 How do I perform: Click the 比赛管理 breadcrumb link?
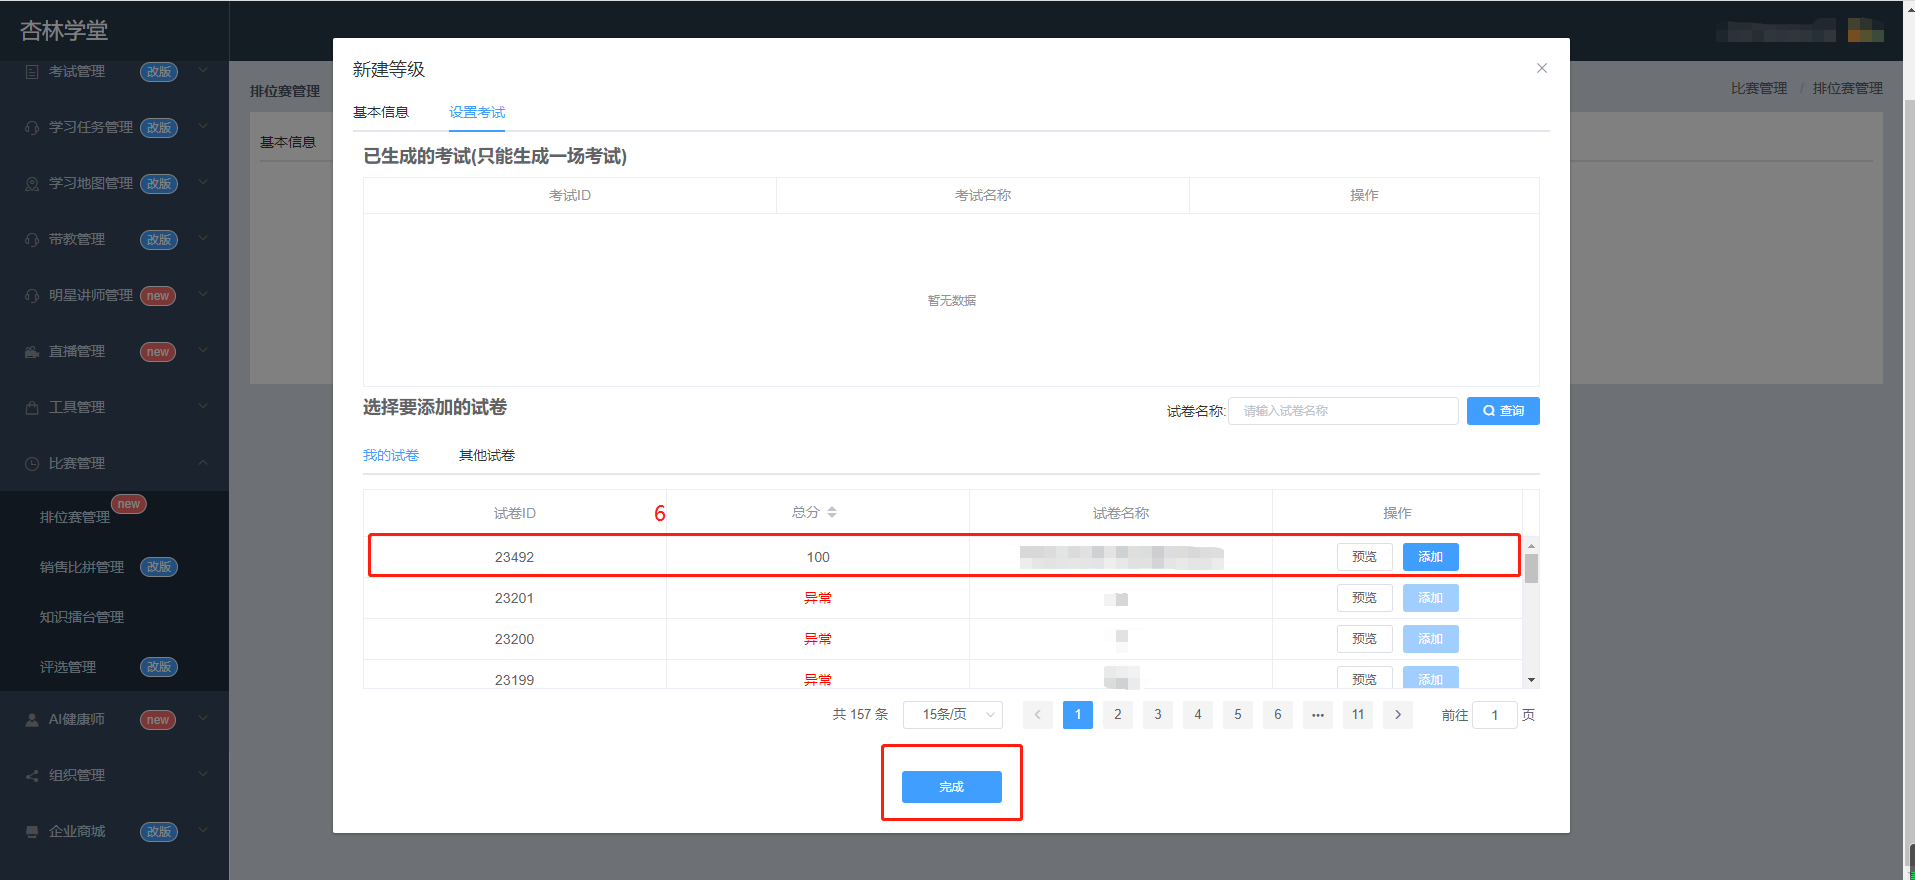coord(1759,89)
